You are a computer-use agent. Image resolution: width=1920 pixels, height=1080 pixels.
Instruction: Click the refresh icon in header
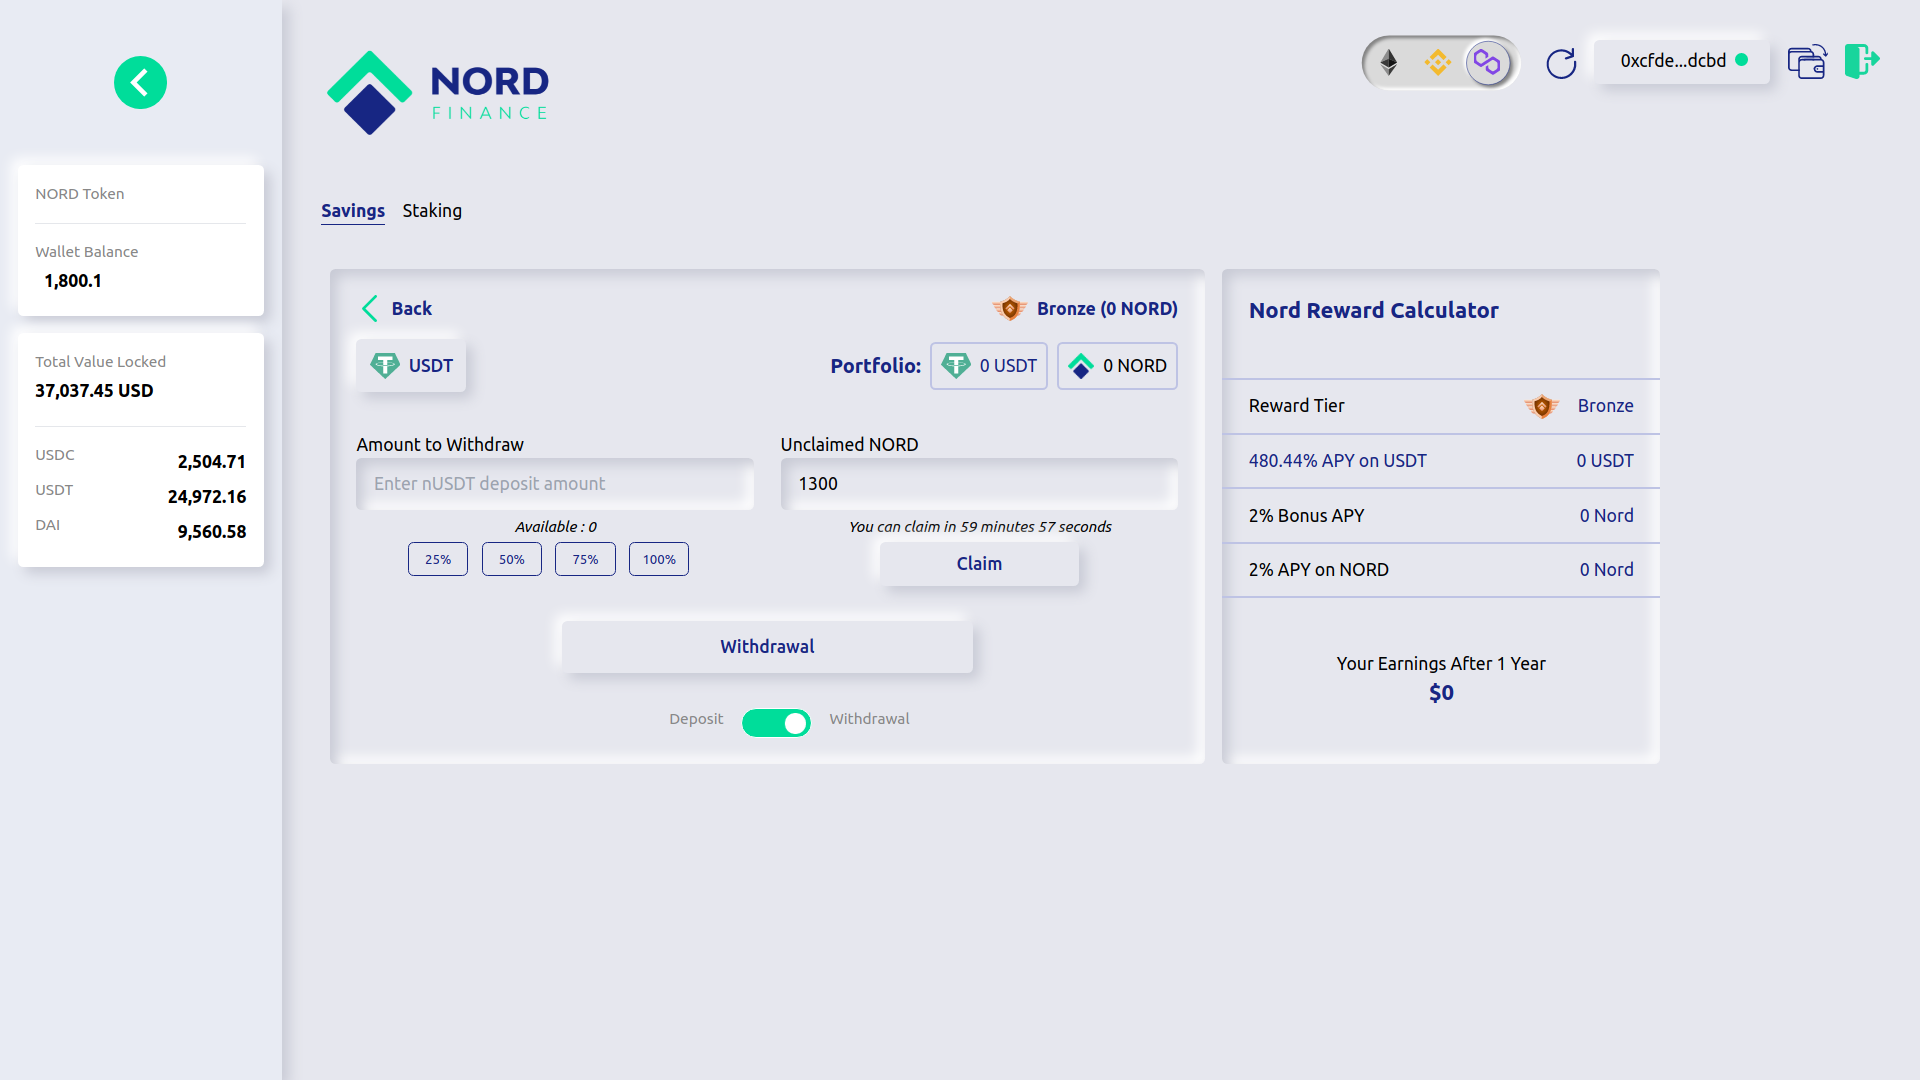coord(1561,63)
